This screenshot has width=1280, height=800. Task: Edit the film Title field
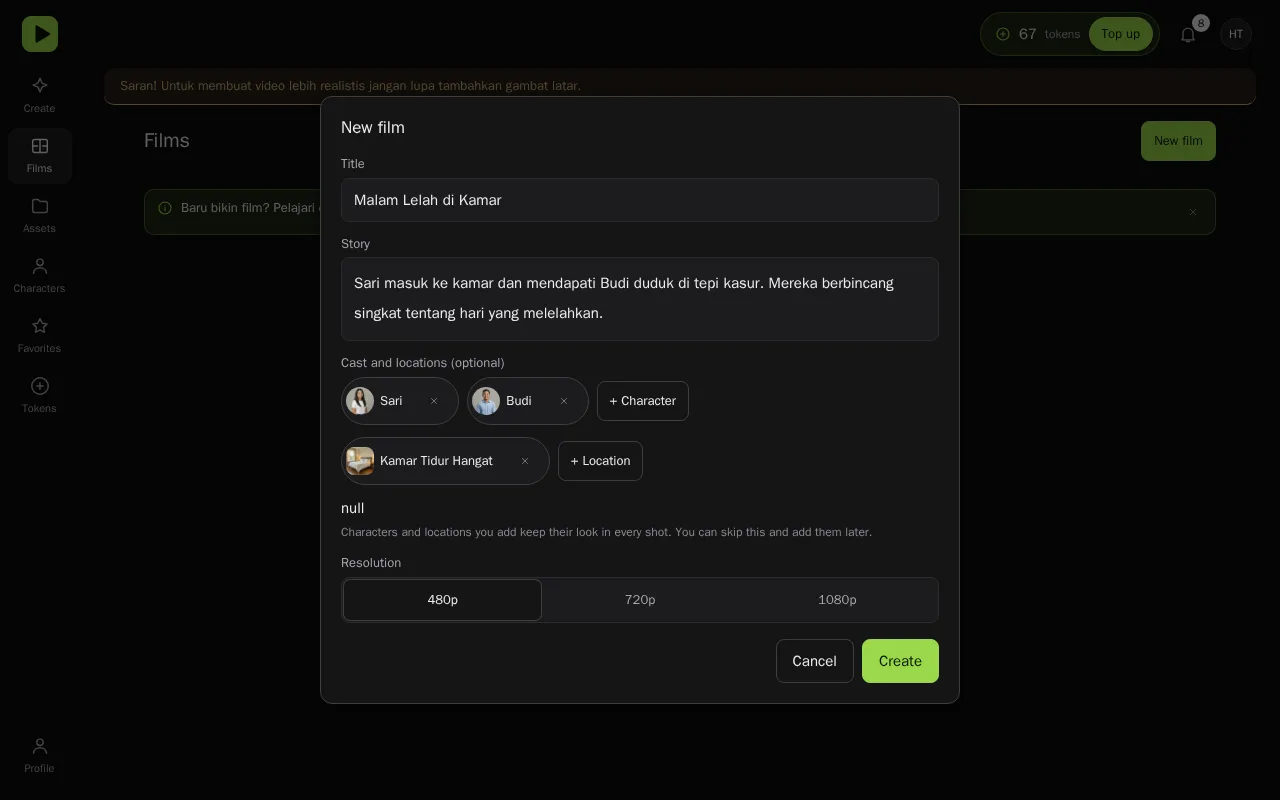pos(640,200)
